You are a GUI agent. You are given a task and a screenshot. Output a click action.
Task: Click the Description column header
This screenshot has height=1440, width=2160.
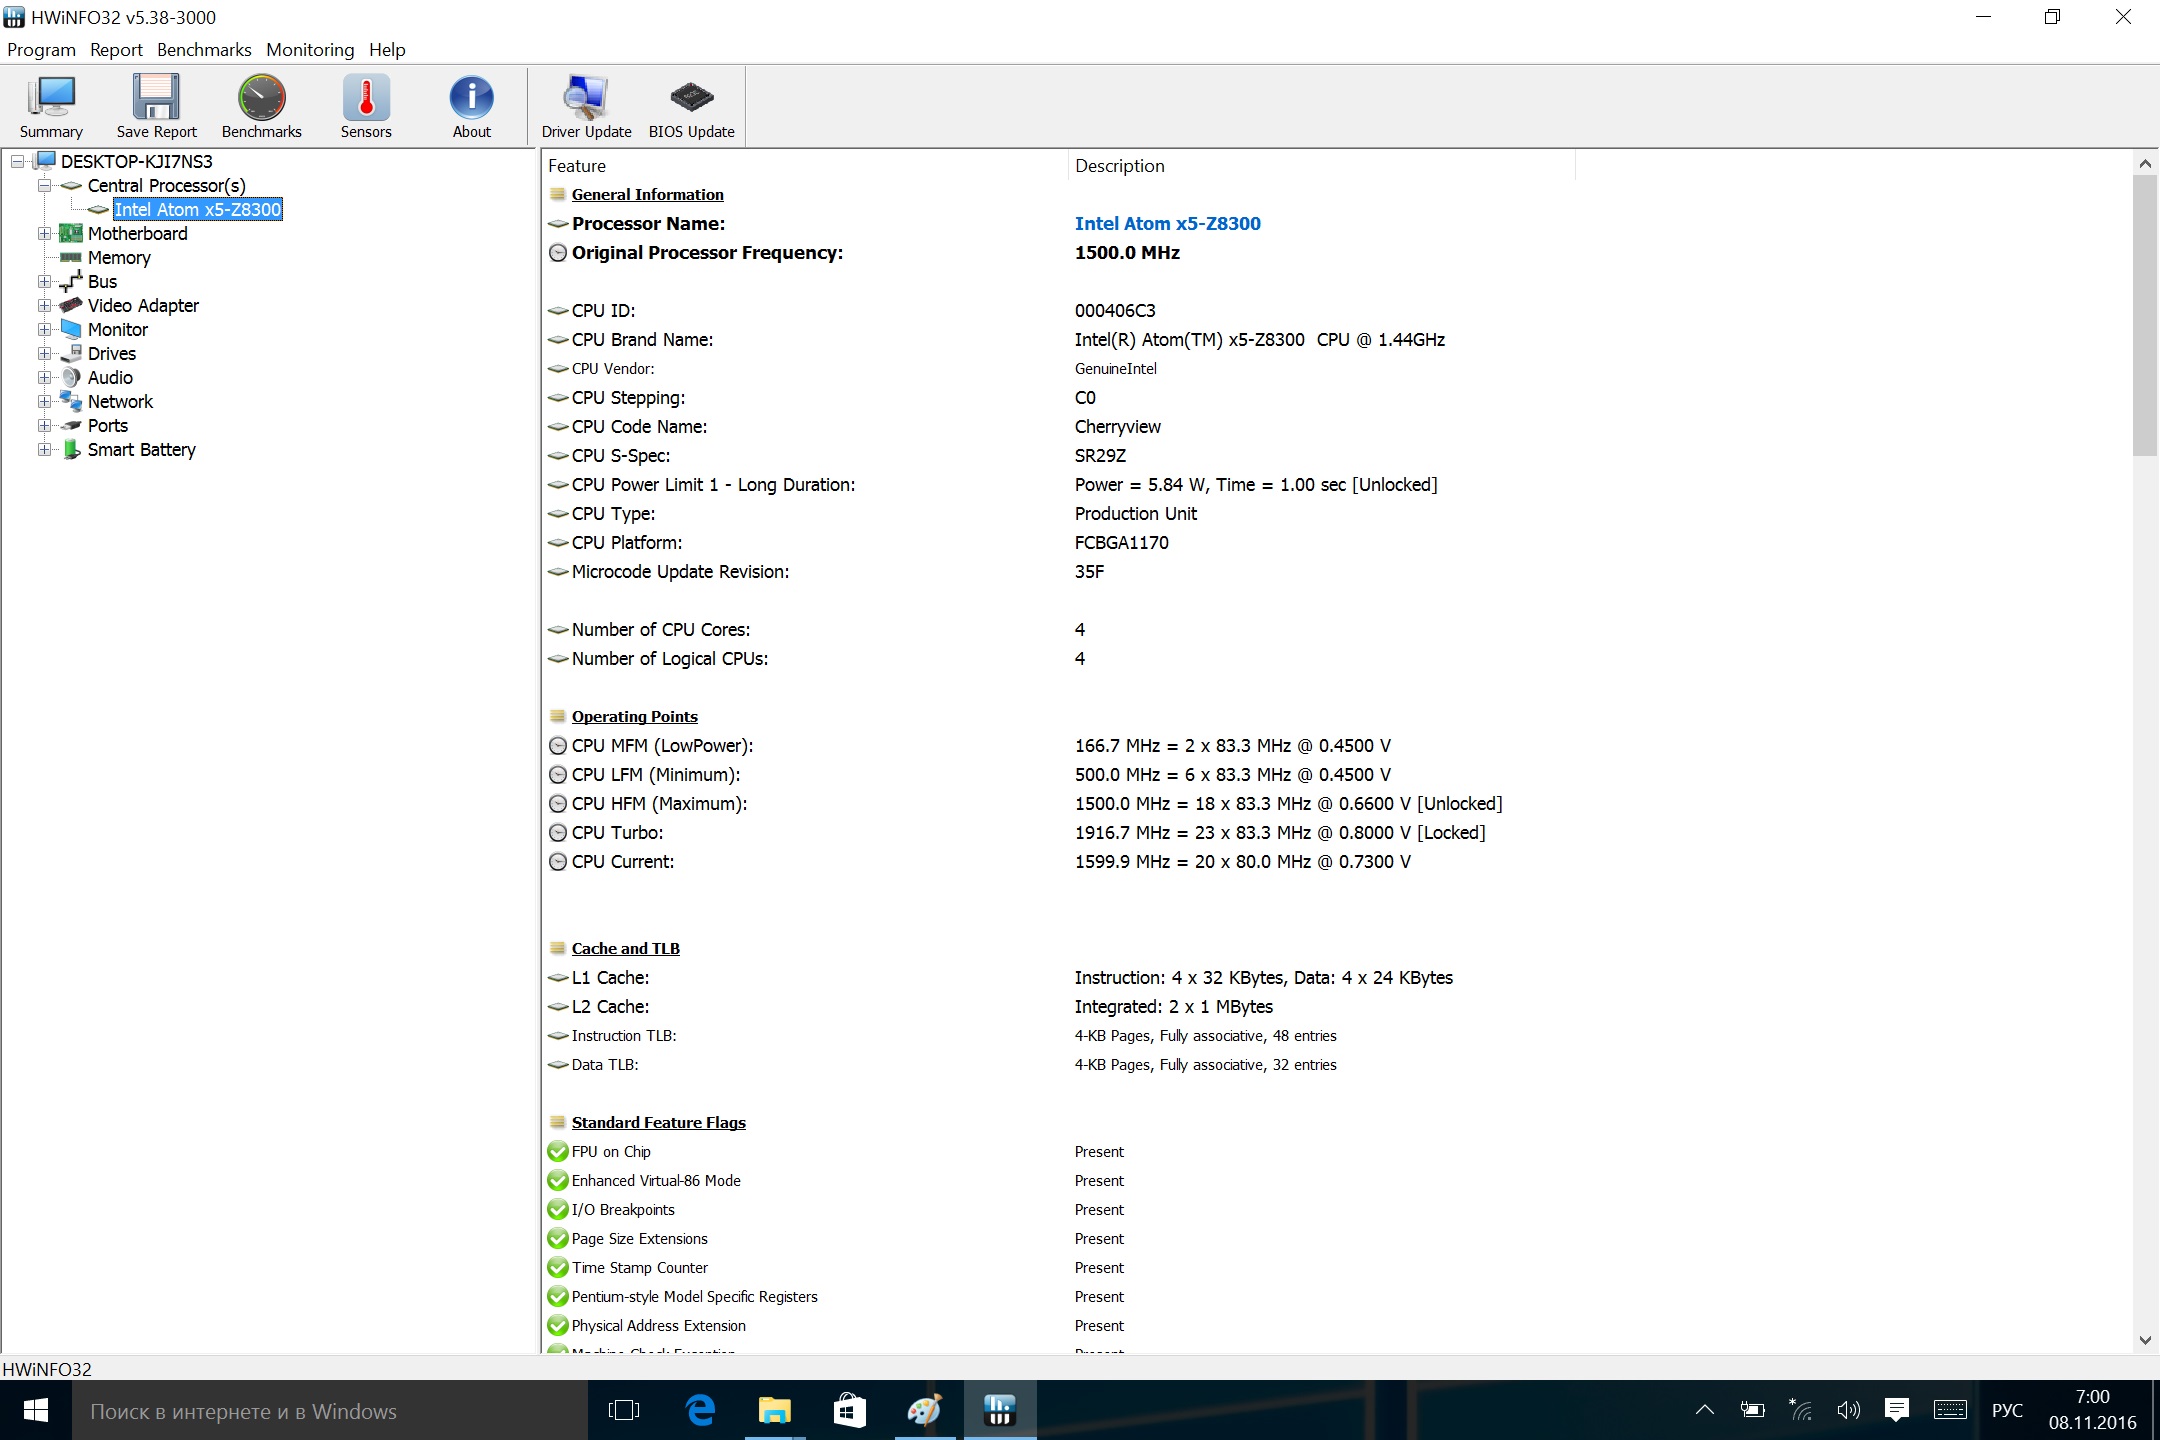1321,165
